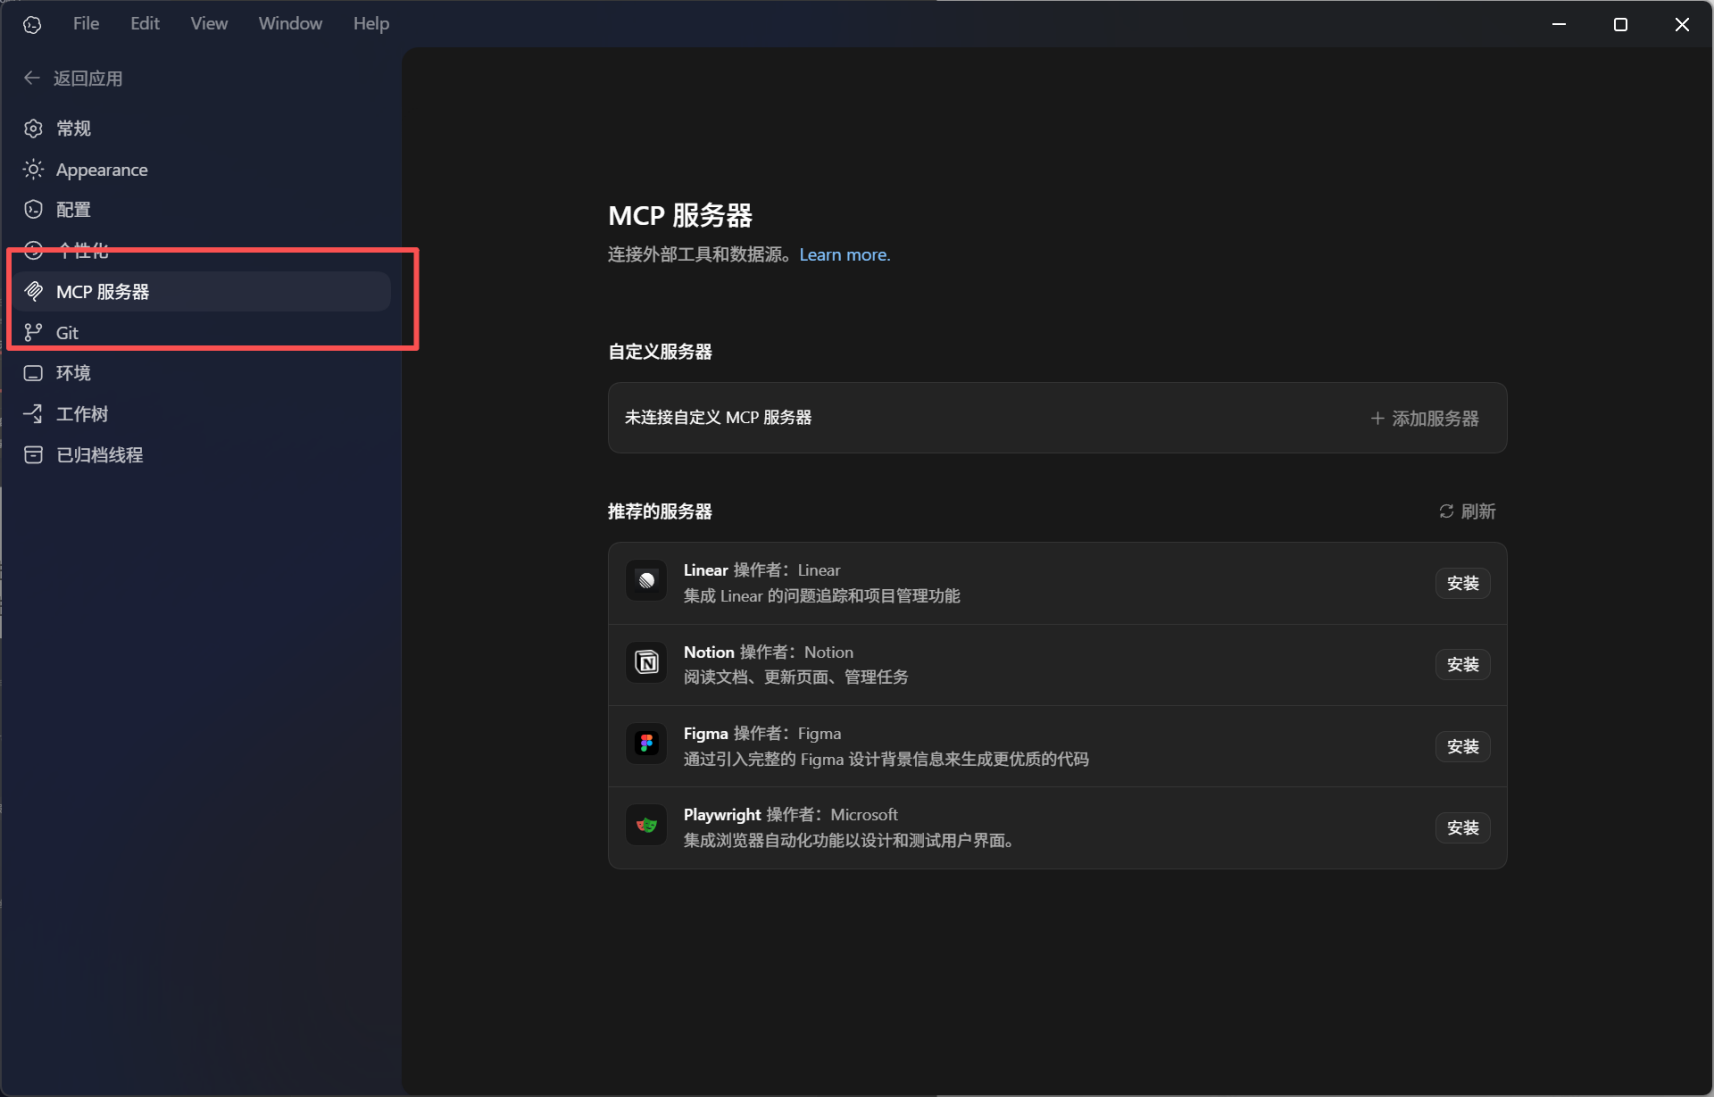Screen dimensions: 1714x1097
Task: Click the 工作树 sidebar icon
Action: coord(33,413)
